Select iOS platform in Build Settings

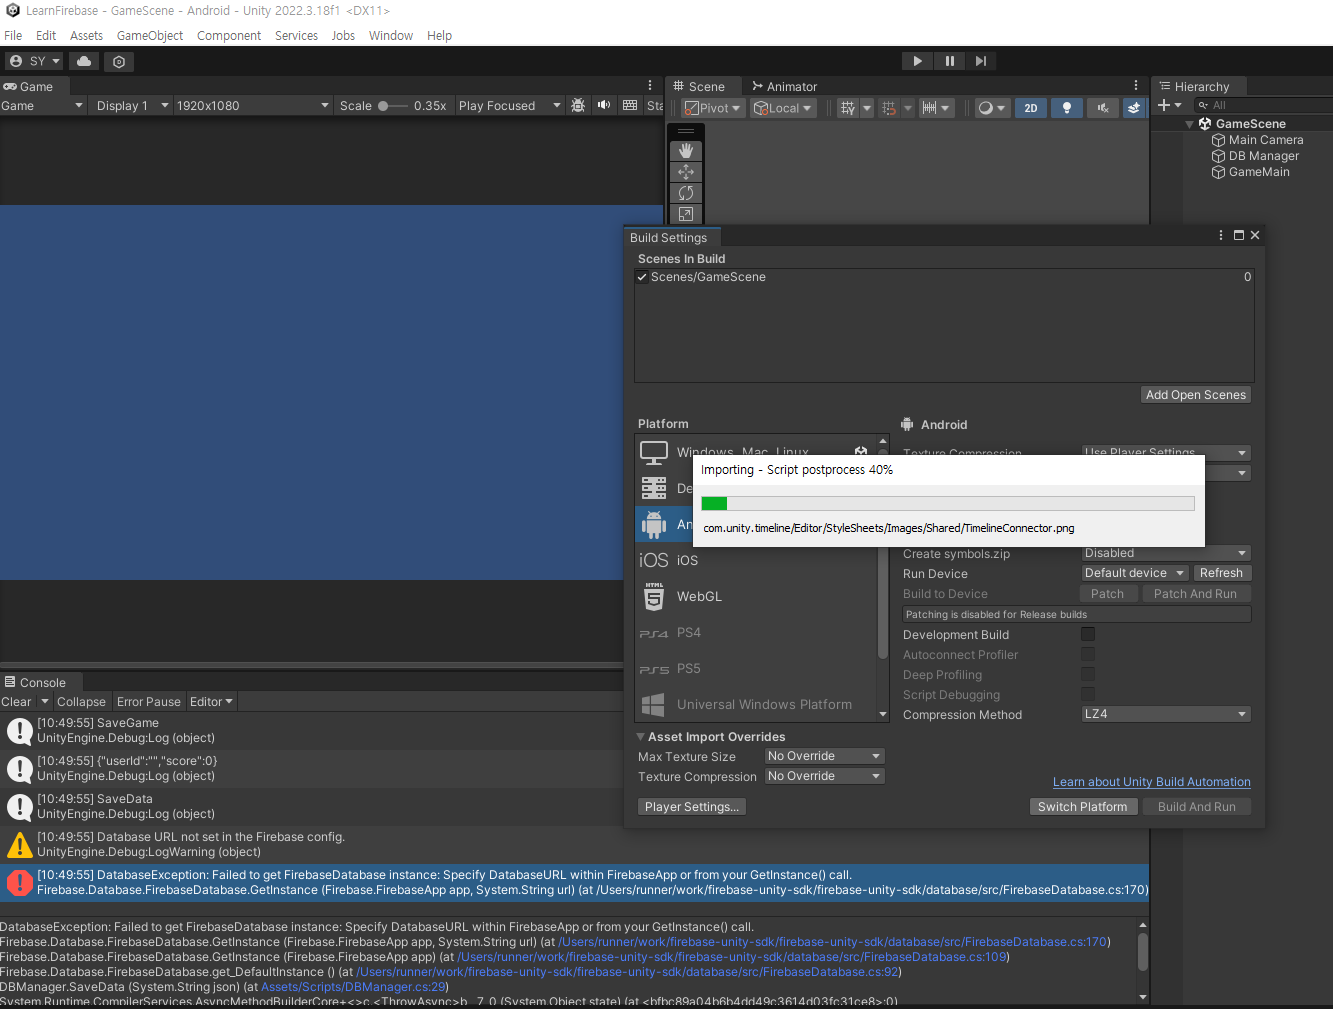(x=756, y=560)
